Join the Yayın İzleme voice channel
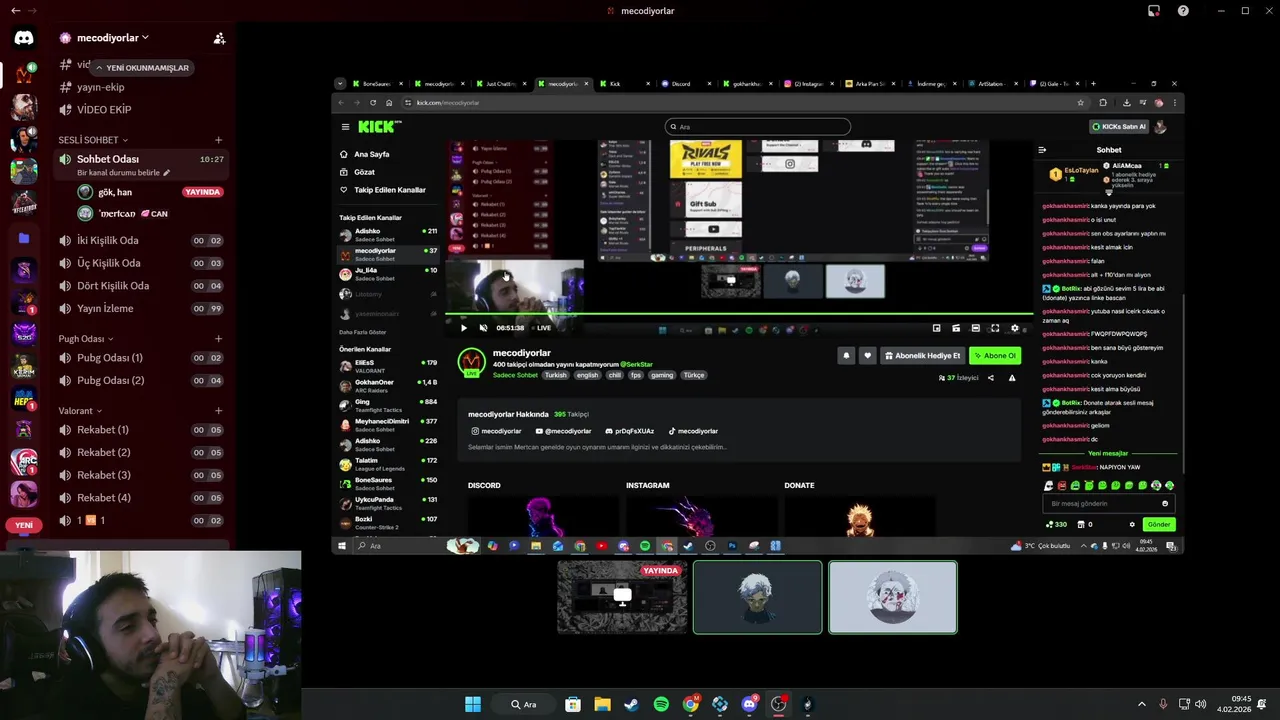Viewport: 1280px width, 720px height. coord(140,308)
